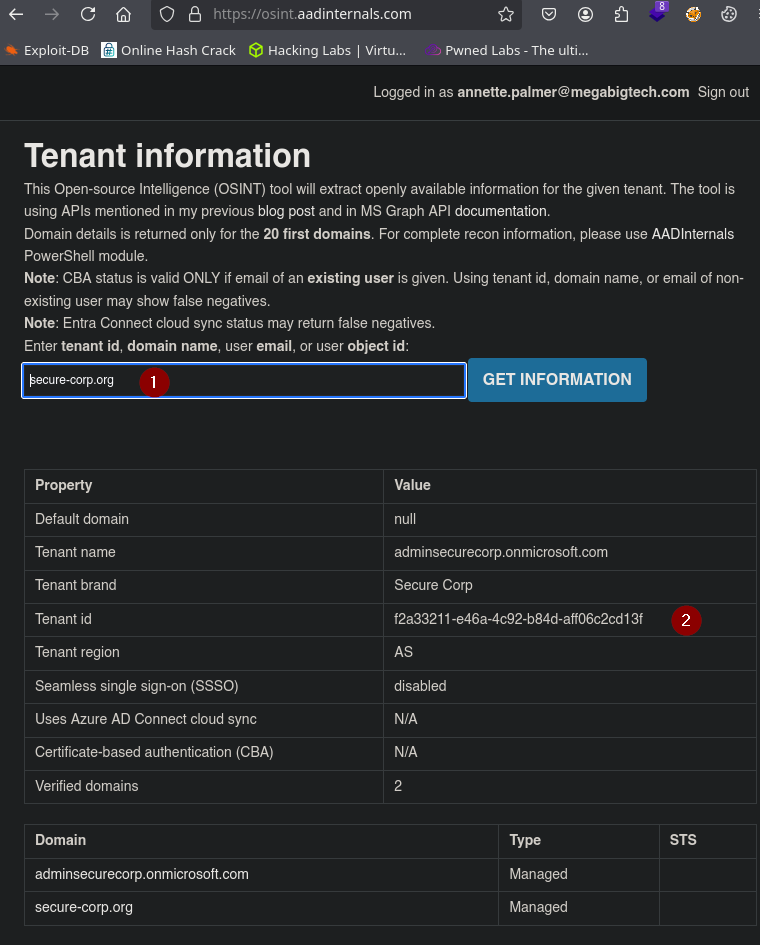Click the browser address bar URL
The width and height of the screenshot is (760, 945).
(x=312, y=15)
